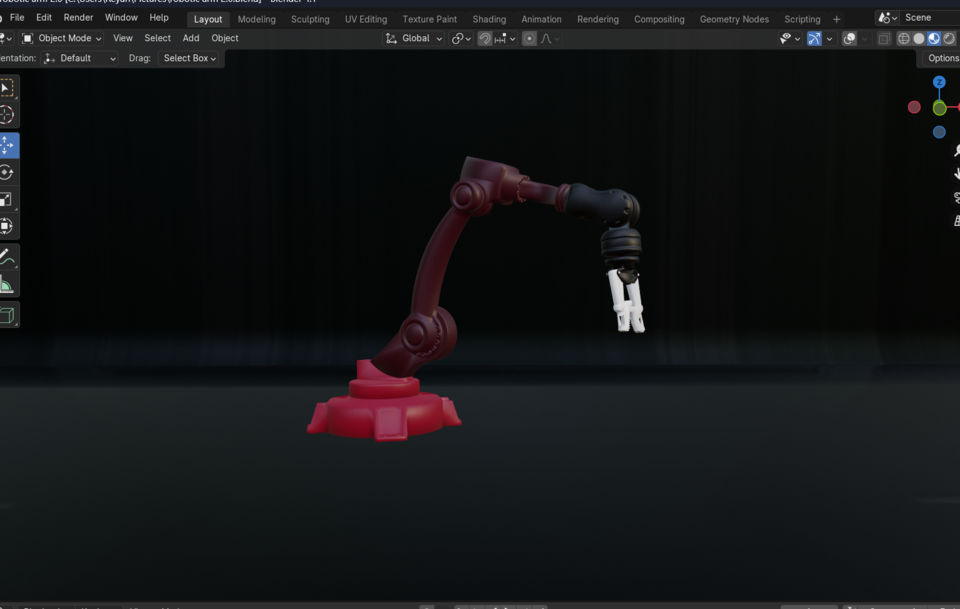Screen dimensions: 960x609
Task: Open the Add menu in viewport header
Action: pyautogui.click(x=190, y=38)
